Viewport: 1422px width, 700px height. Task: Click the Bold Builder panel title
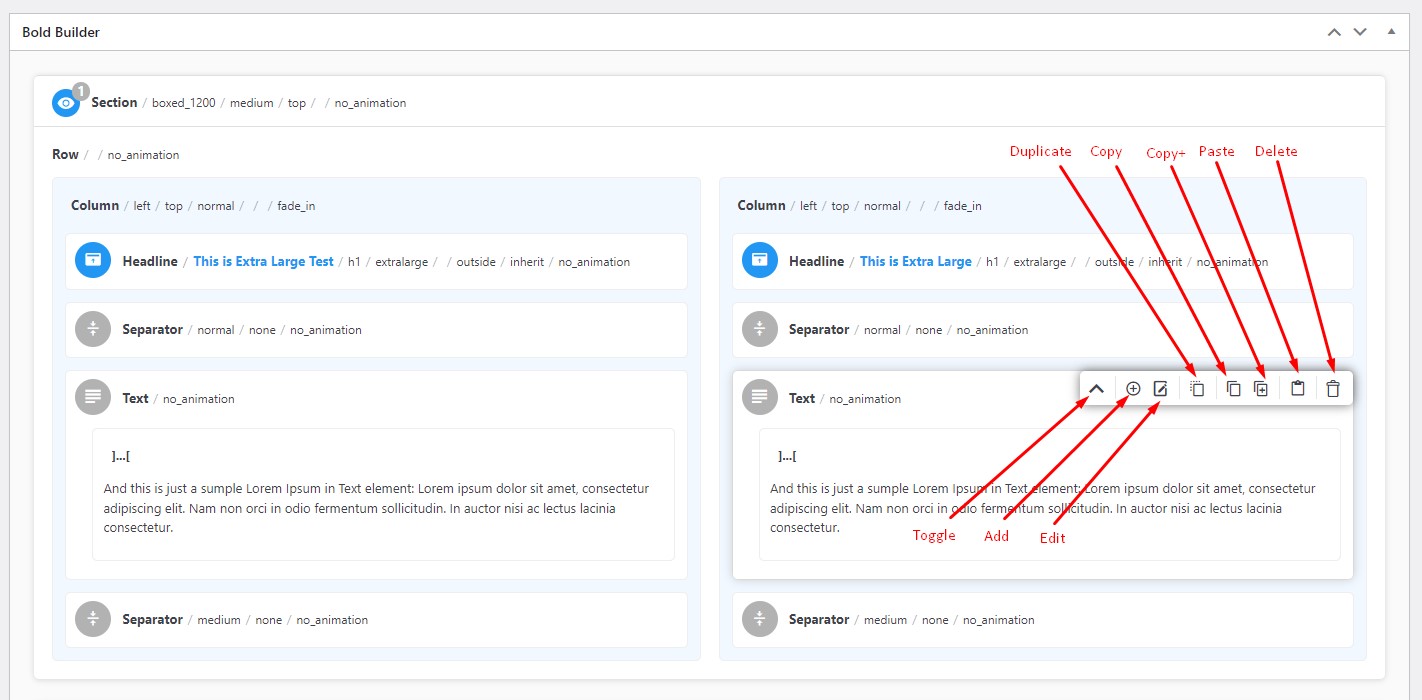point(61,32)
